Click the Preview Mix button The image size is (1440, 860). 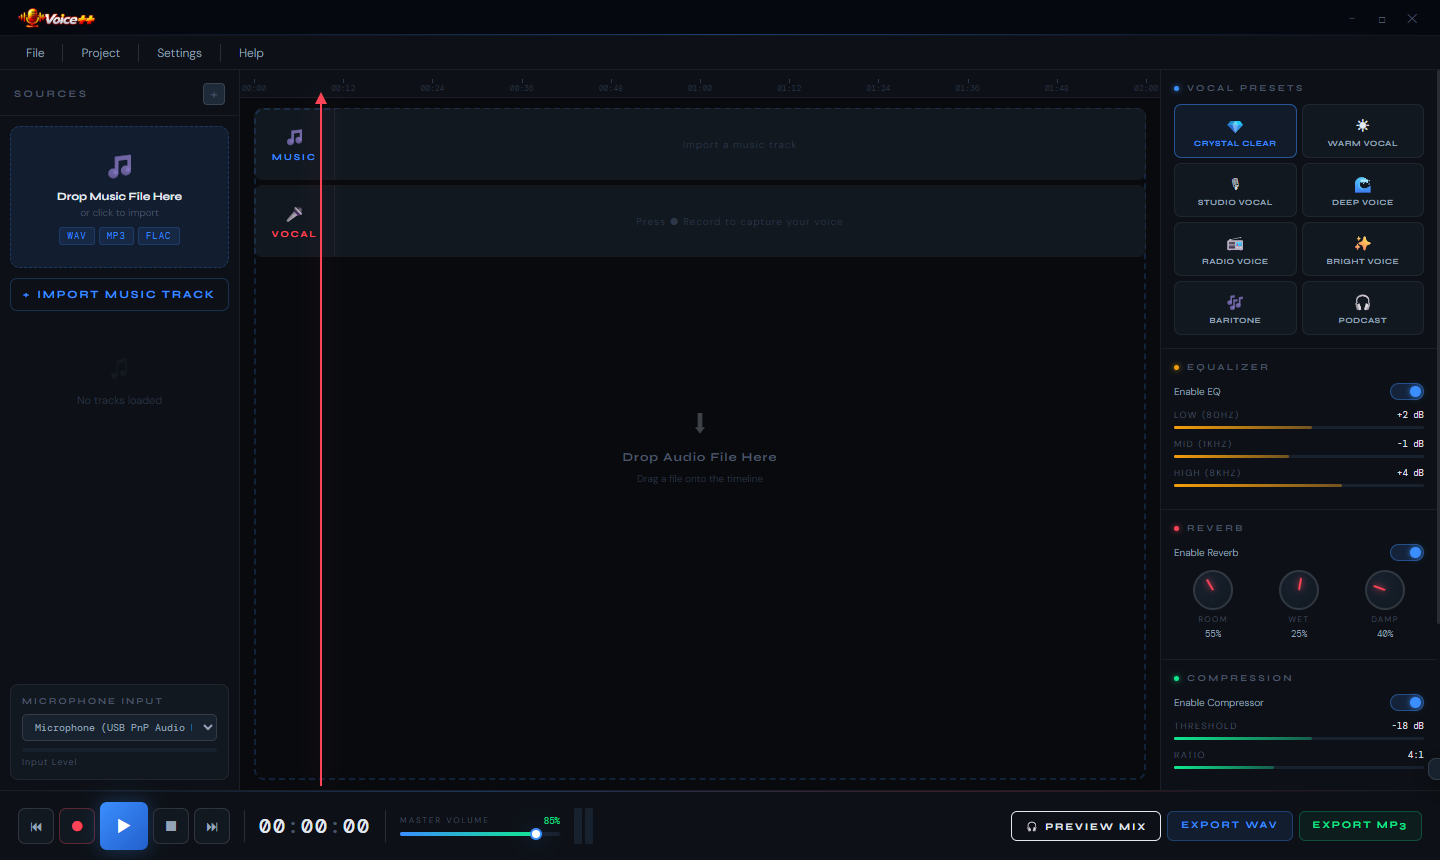click(1086, 826)
